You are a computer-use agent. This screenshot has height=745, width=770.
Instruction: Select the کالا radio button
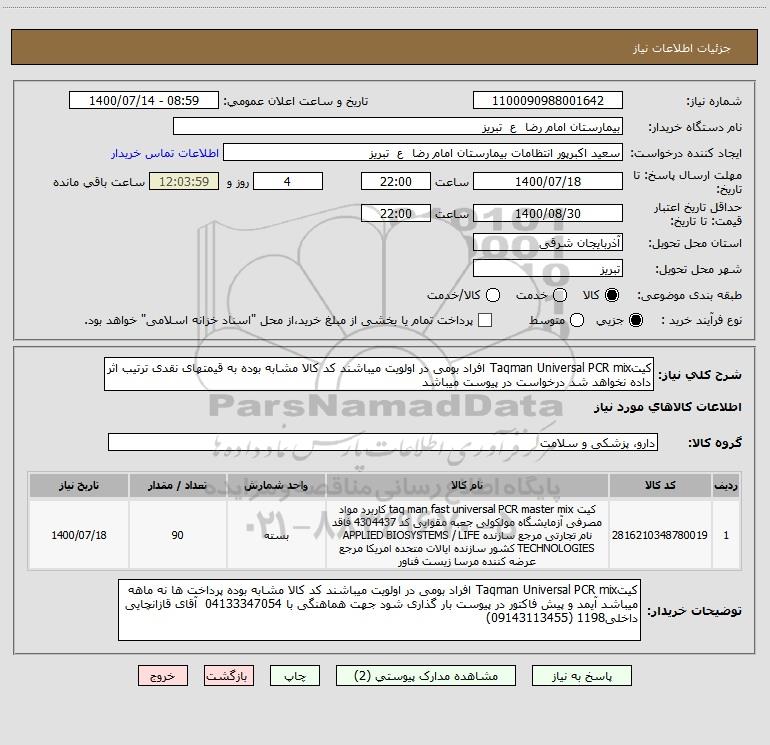[x=612, y=295]
